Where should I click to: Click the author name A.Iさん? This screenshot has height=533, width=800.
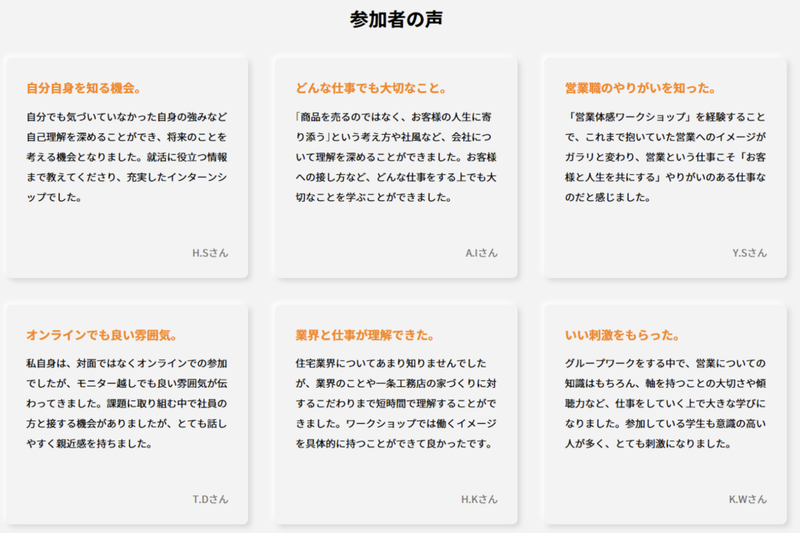pyautogui.click(x=481, y=253)
